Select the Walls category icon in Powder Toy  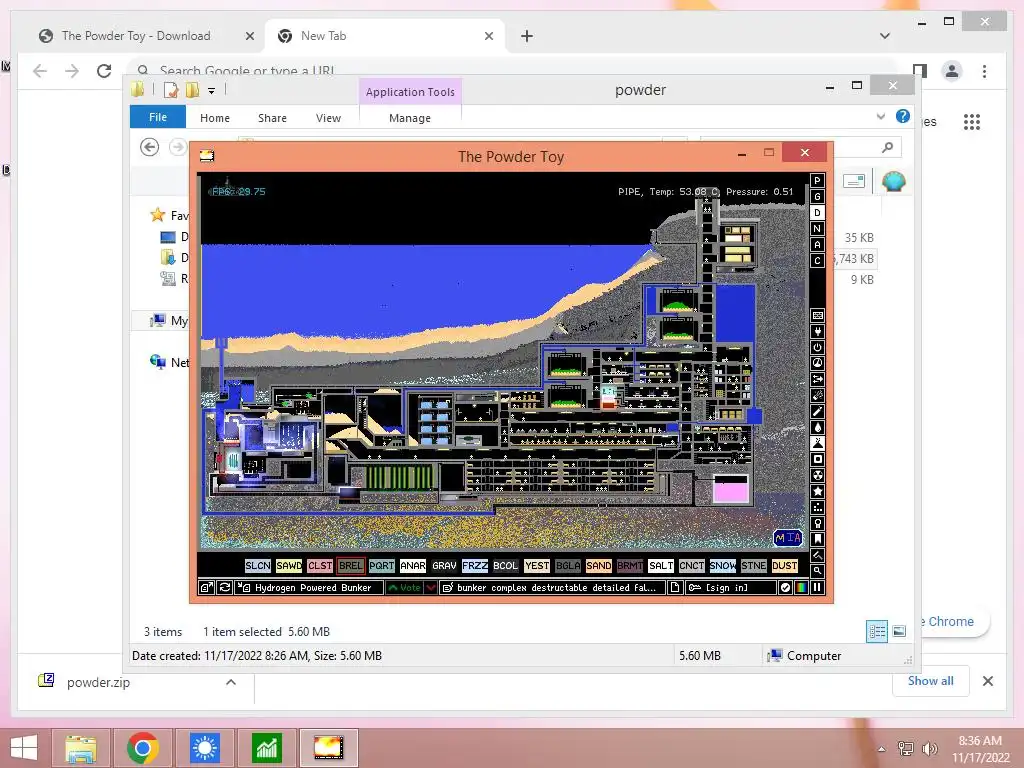click(817, 315)
